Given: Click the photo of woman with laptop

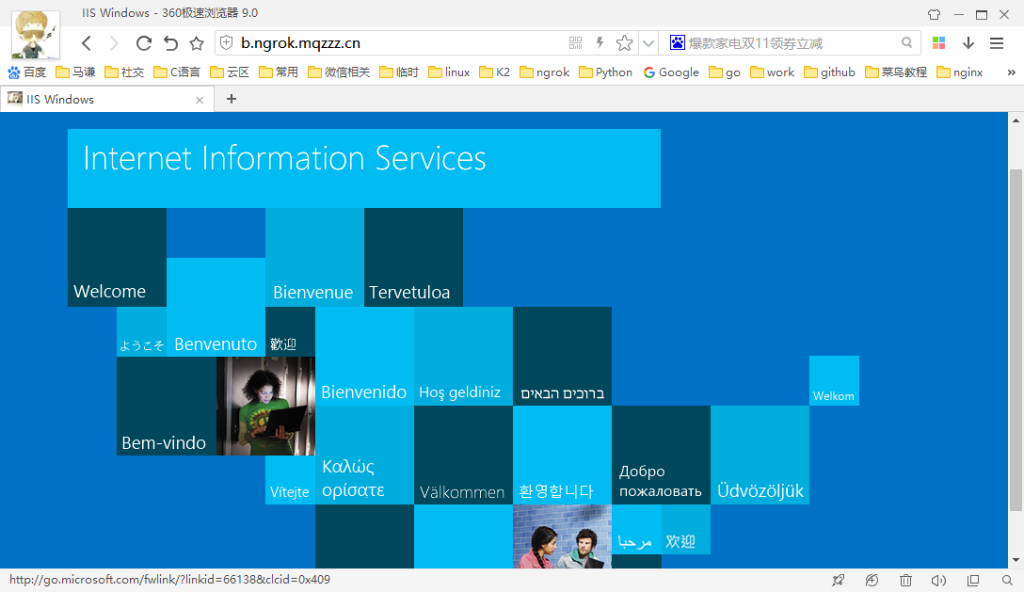Looking at the screenshot, I should pyautogui.click(x=266, y=406).
